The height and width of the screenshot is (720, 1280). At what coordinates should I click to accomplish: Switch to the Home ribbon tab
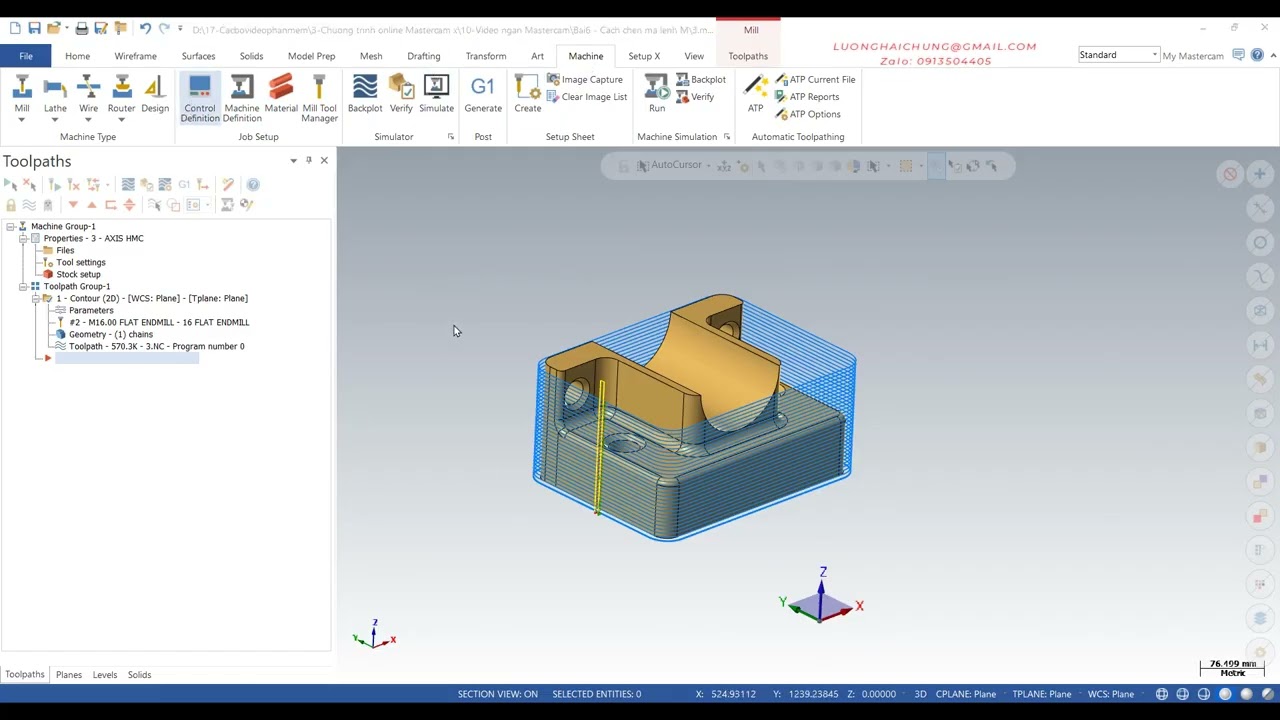[77, 56]
